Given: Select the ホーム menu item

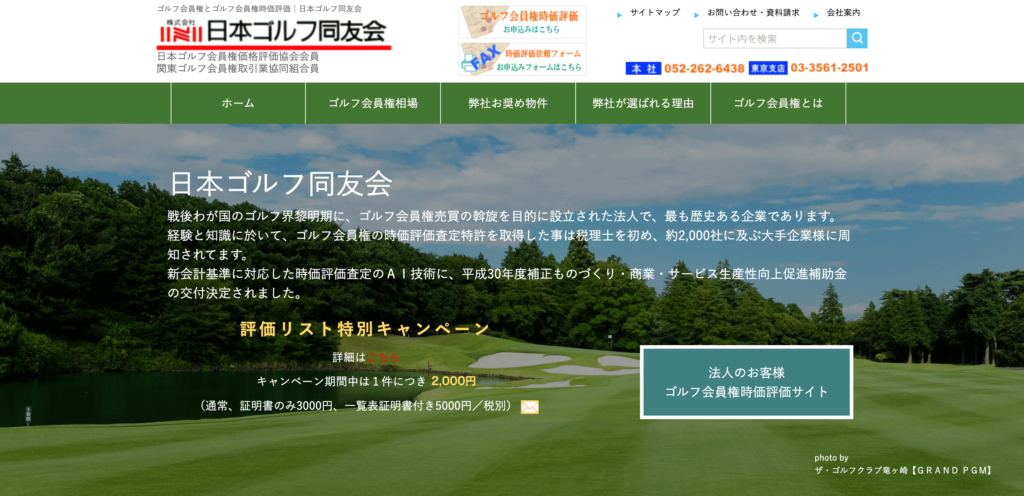Looking at the screenshot, I should click(238, 103).
